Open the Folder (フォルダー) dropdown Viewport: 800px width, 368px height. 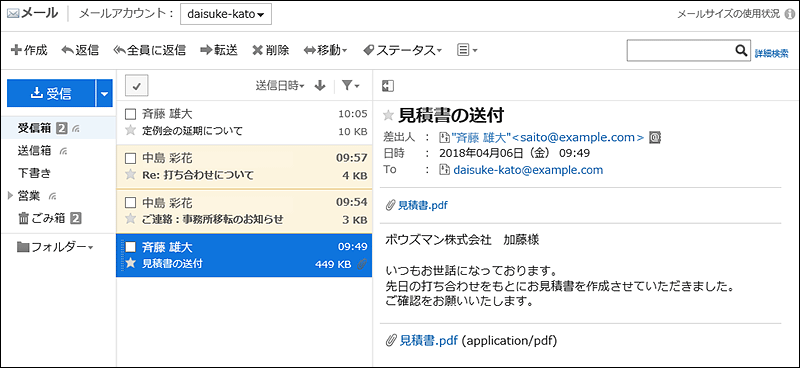pos(56,247)
